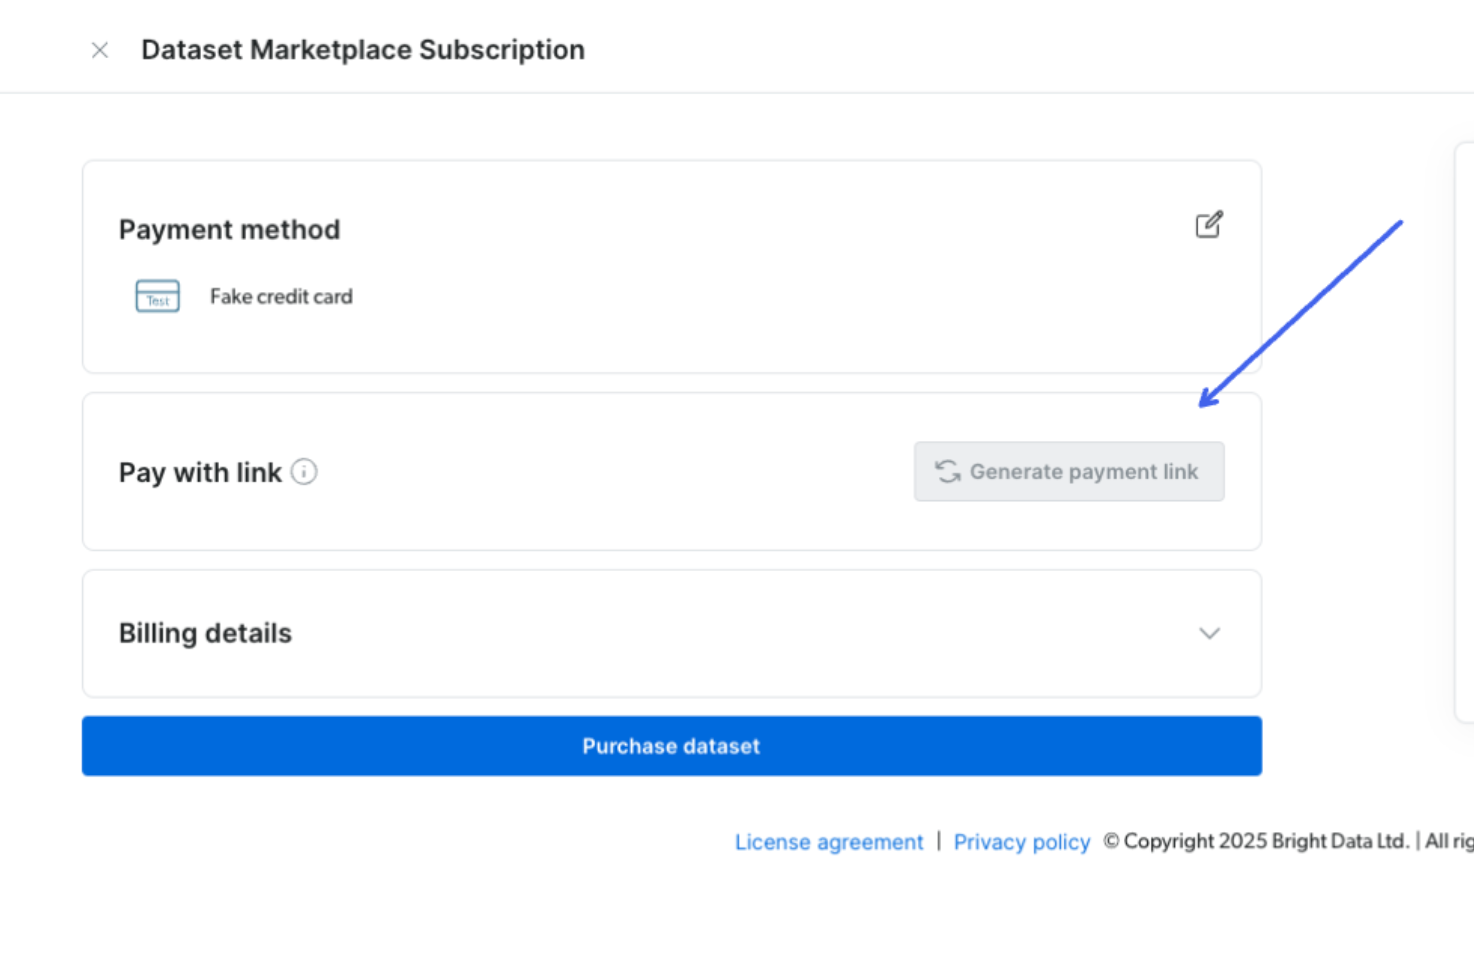
Task: Open the Privacy policy link
Action: (1021, 842)
